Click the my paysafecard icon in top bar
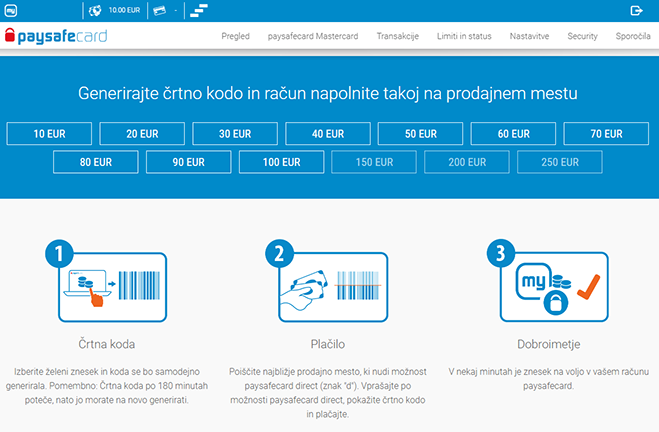 (x=11, y=11)
